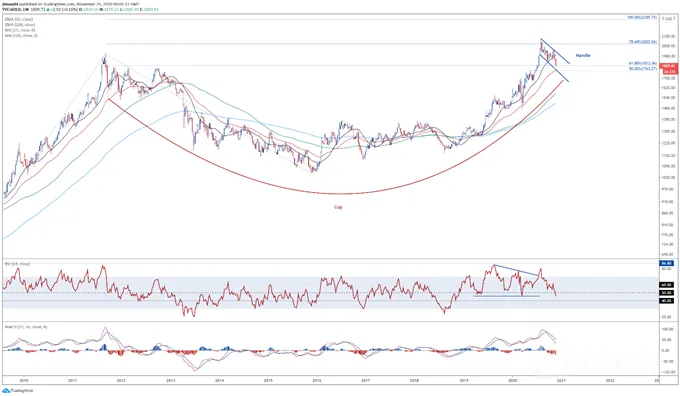The width and height of the screenshot is (680, 396).
Task: Click the RSI 60.00 level tag
Action: coord(666,285)
